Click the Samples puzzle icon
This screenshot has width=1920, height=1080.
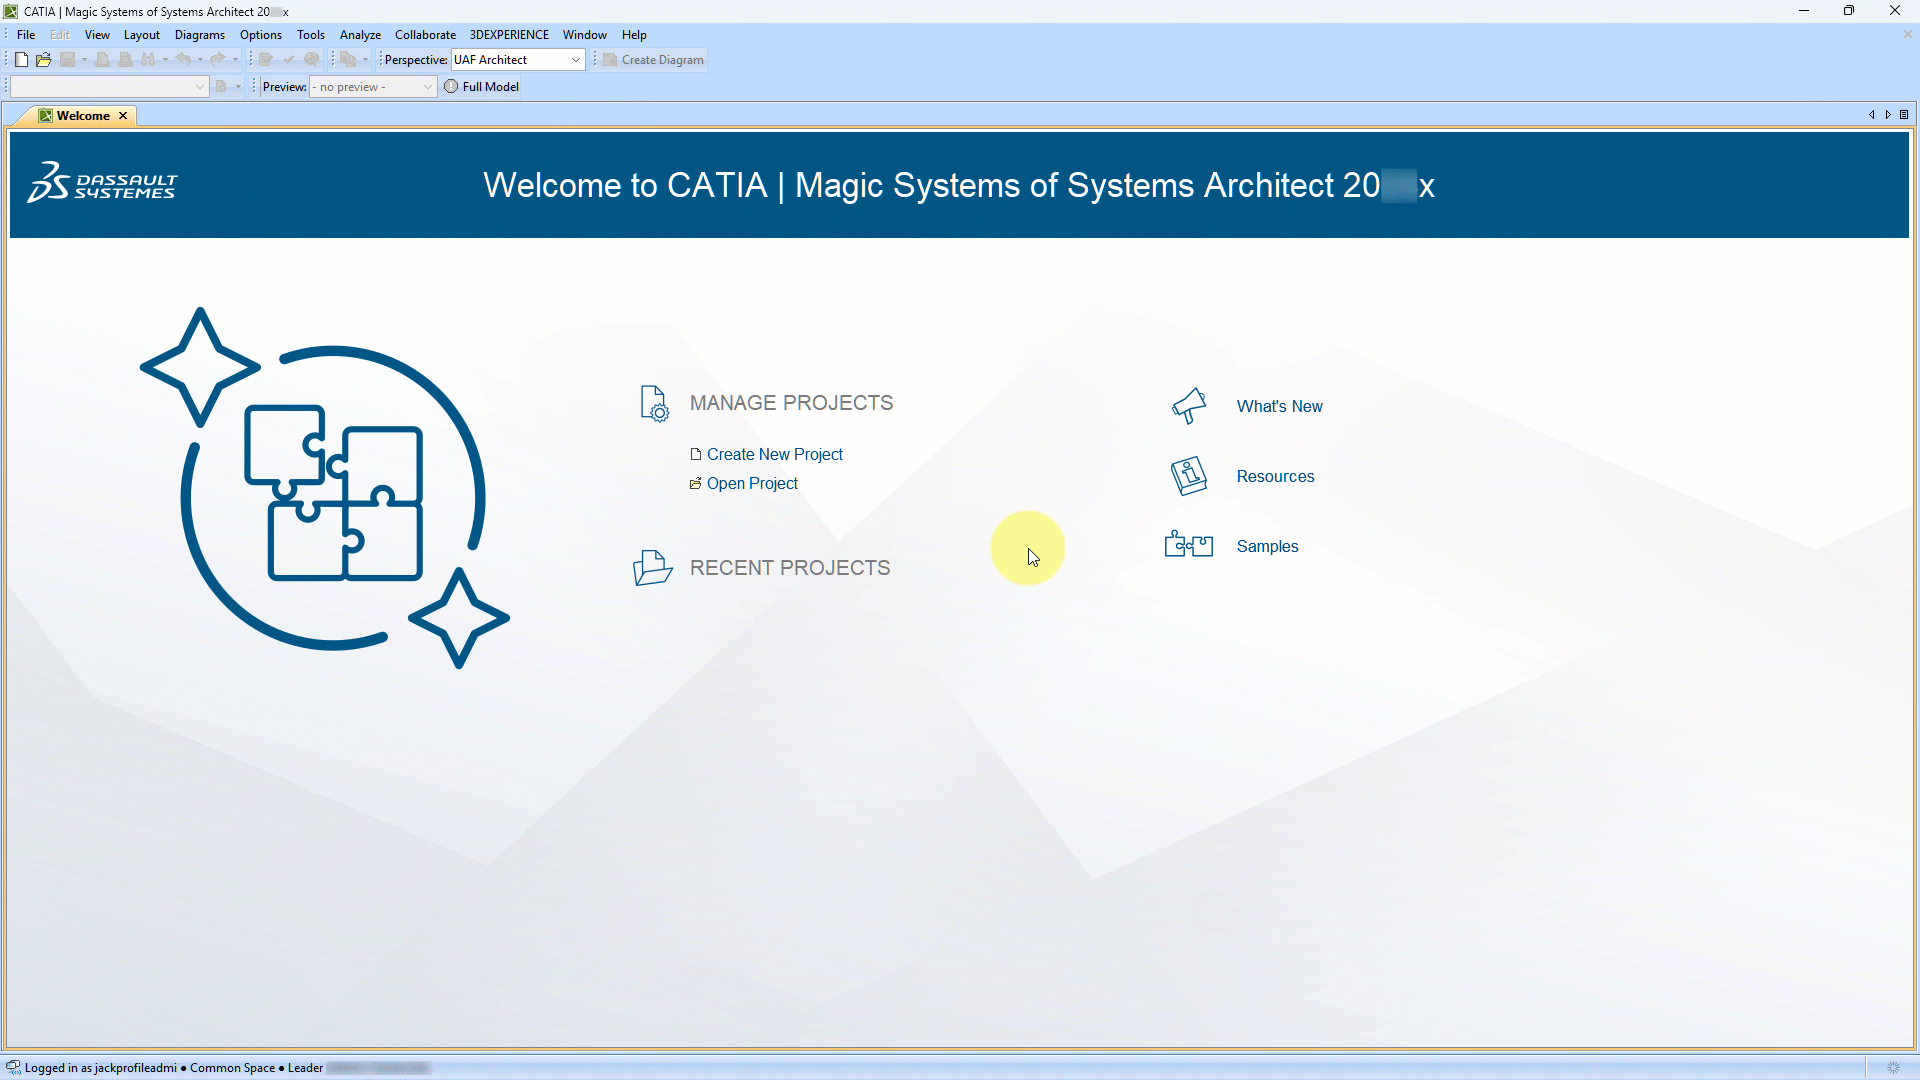point(1189,545)
